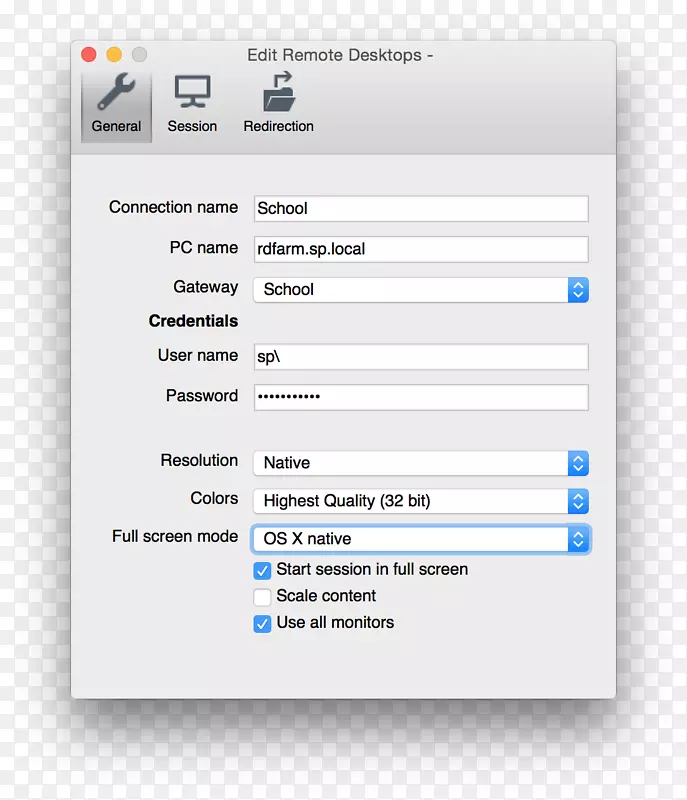The width and height of the screenshot is (687, 800).
Task: Select the Redirection folder arrow icon
Action: [278, 93]
